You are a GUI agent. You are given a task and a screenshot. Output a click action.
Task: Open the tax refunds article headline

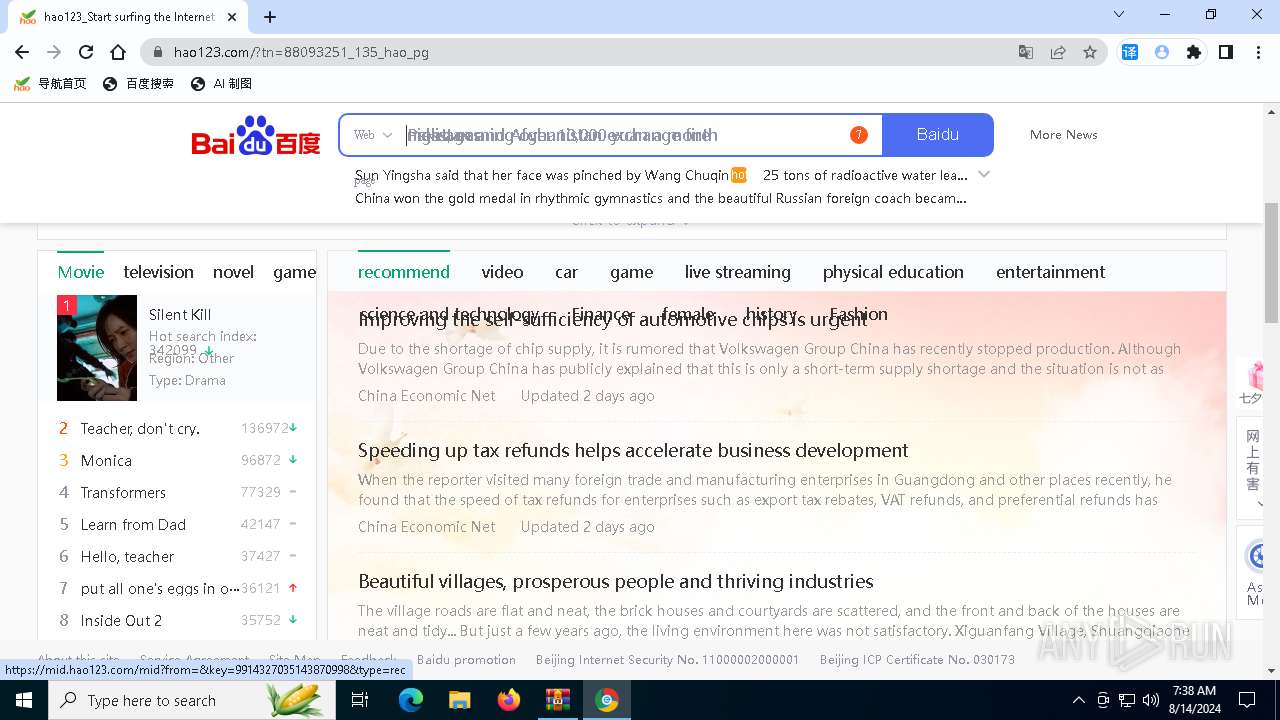[633, 450]
